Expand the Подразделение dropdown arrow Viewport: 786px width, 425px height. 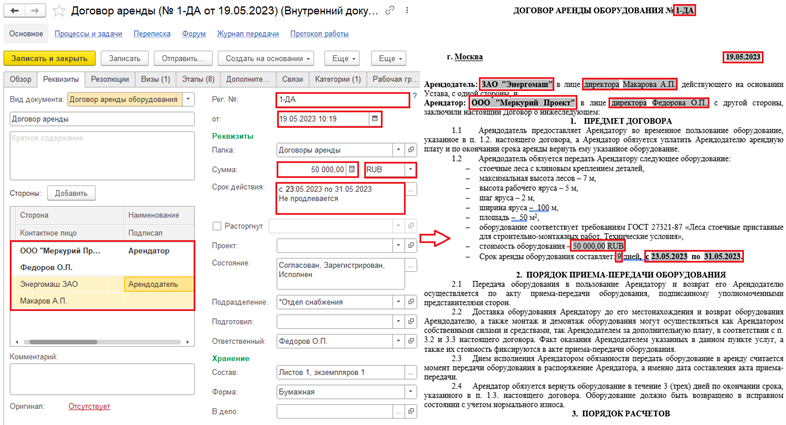399,302
